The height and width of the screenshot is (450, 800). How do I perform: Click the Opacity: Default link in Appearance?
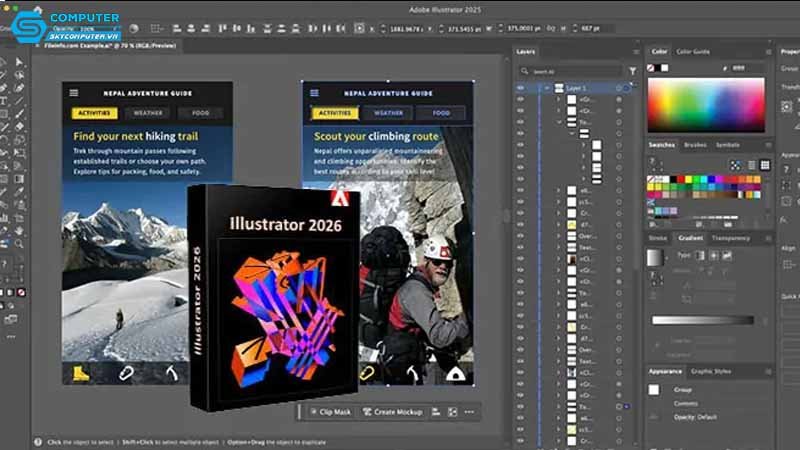[695, 417]
